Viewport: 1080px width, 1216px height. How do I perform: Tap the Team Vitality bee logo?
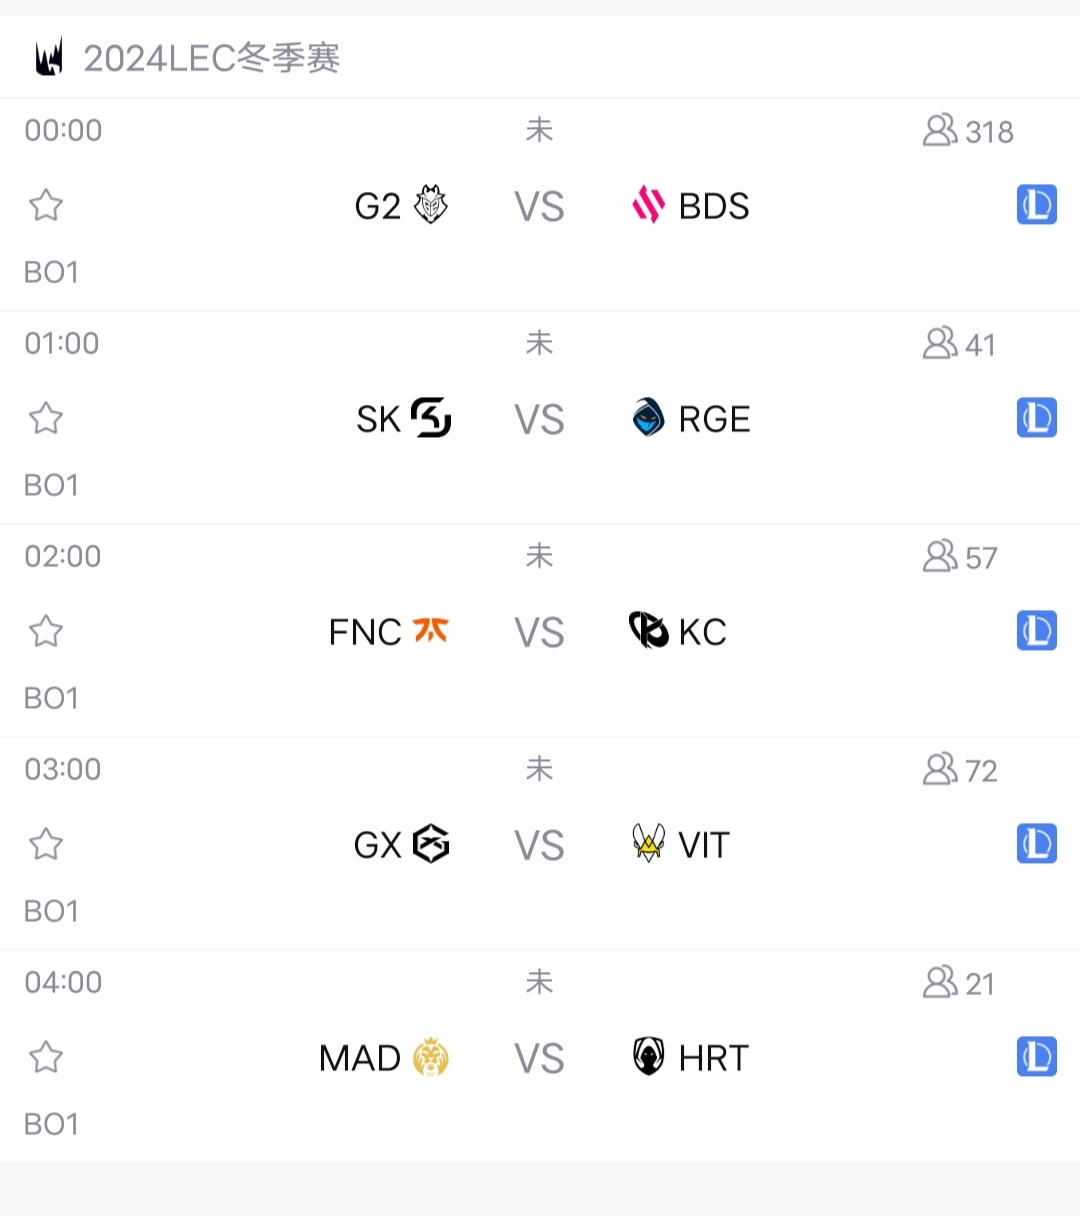click(x=649, y=843)
